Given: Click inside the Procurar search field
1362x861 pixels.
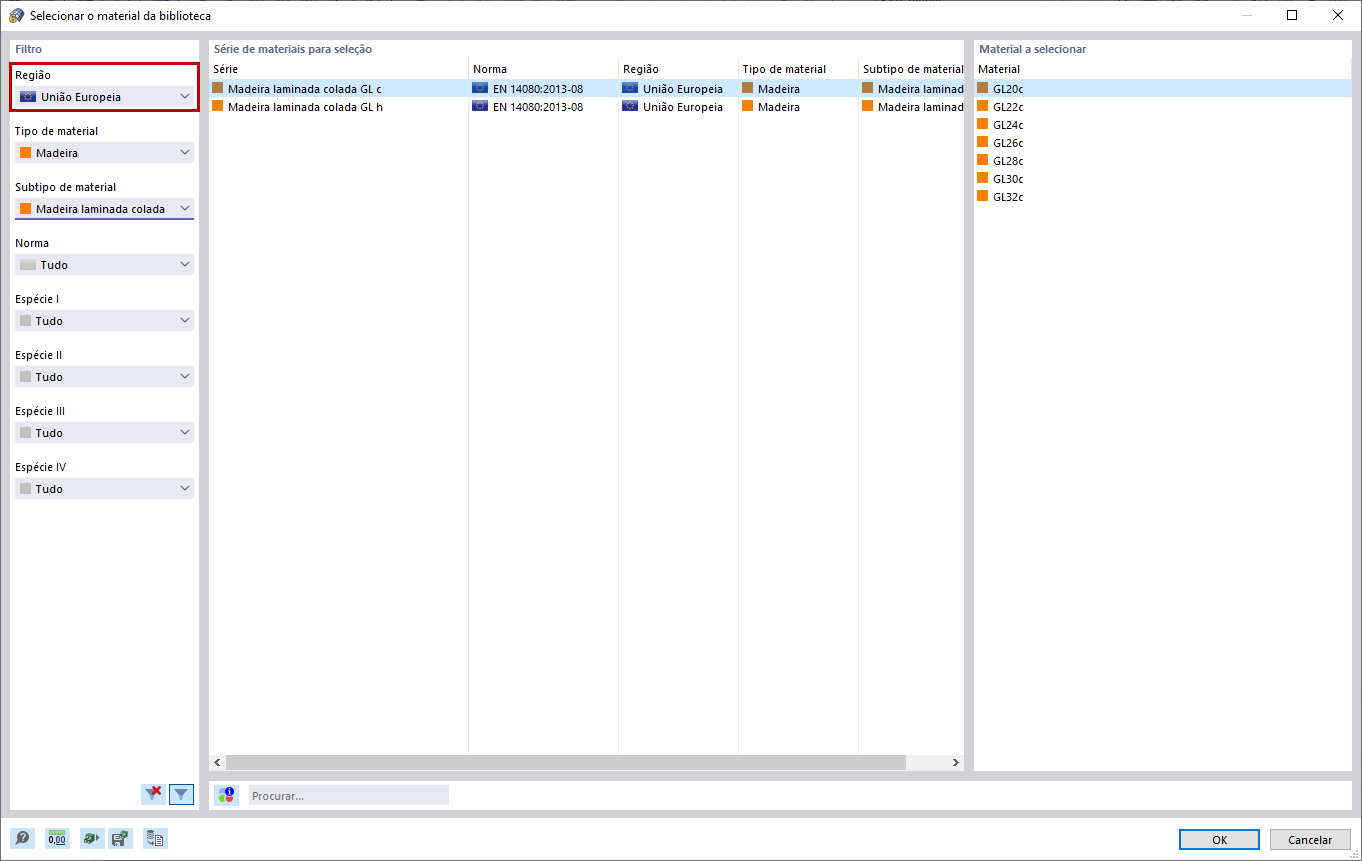Looking at the screenshot, I should 348,794.
